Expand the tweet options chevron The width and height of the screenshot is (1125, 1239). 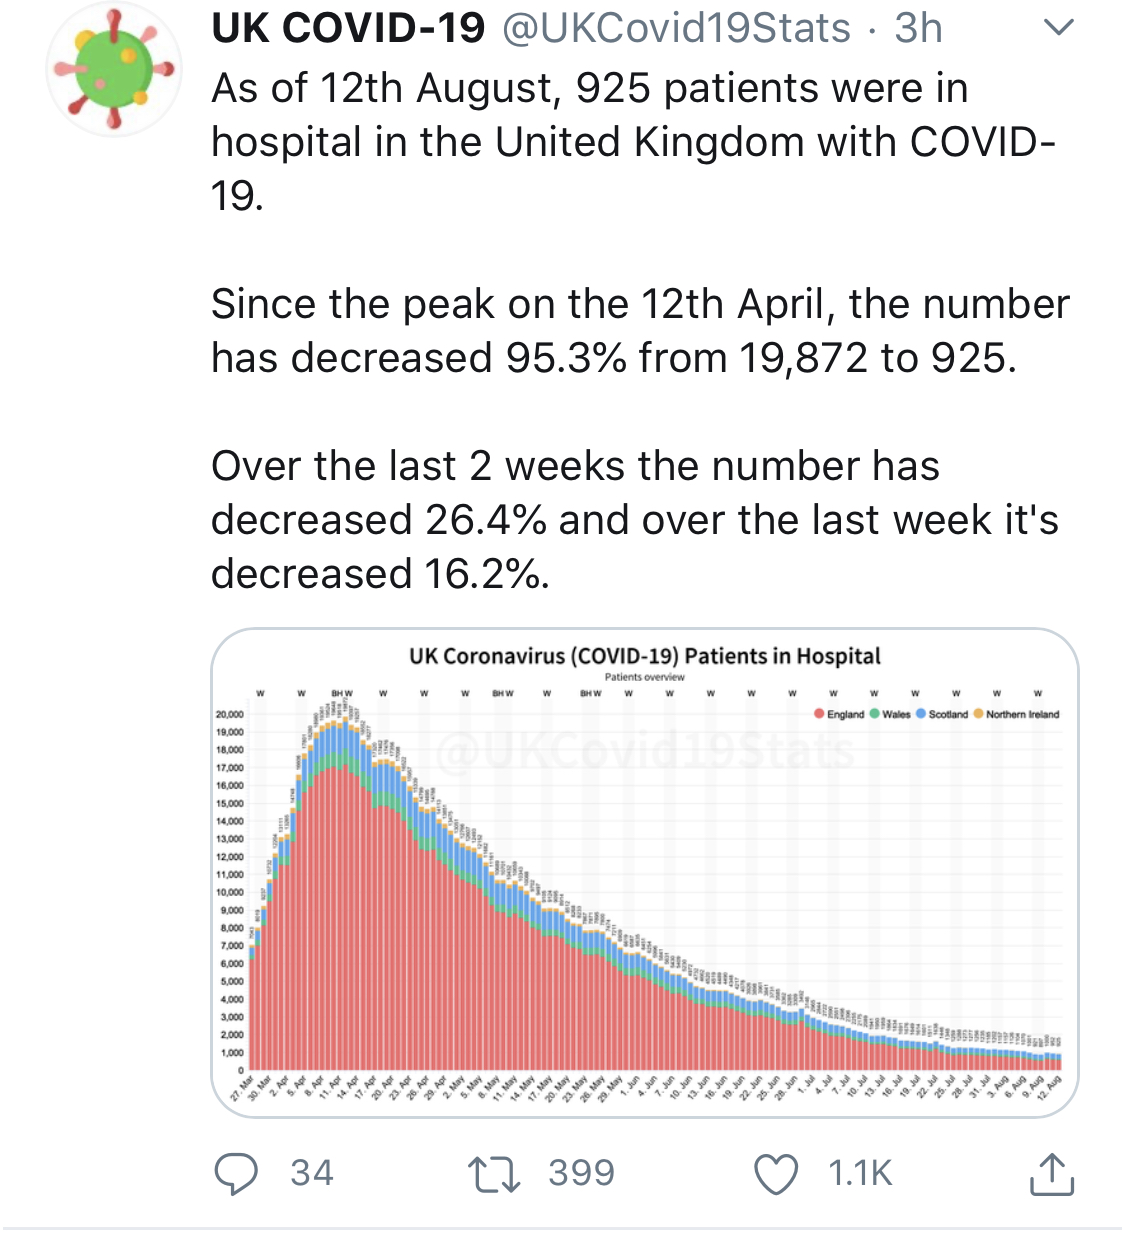pyautogui.click(x=1057, y=28)
